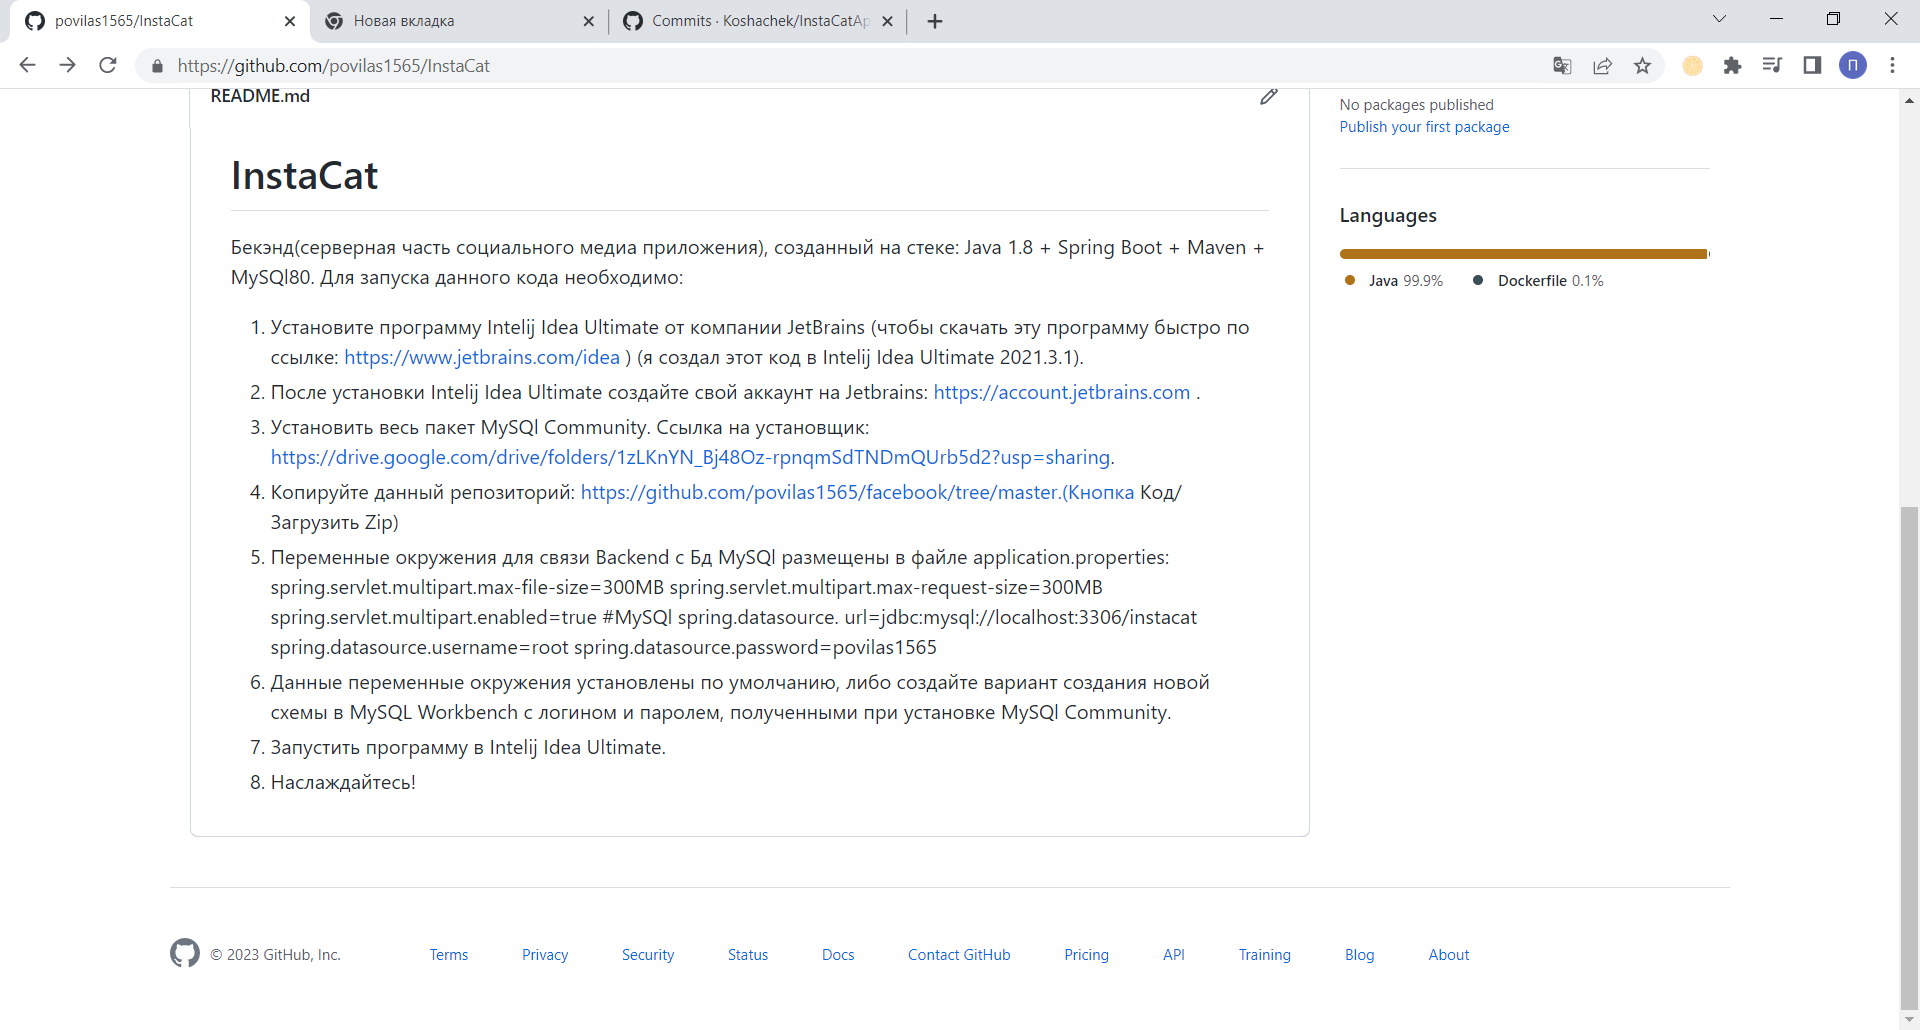The width and height of the screenshot is (1920, 1030).
Task: Select the Dockerfile 0.1% language entry
Action: pos(1538,281)
